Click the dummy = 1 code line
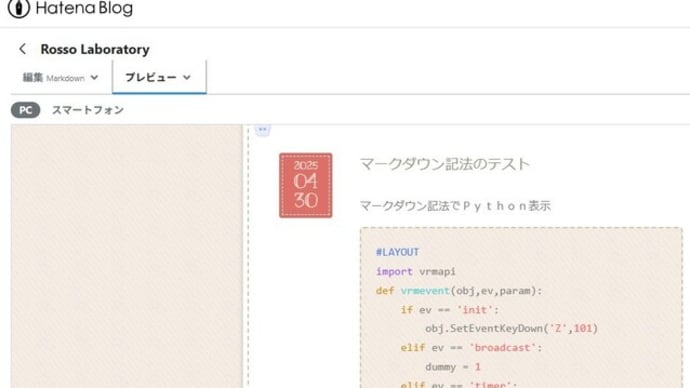690x388 pixels. tap(453, 366)
